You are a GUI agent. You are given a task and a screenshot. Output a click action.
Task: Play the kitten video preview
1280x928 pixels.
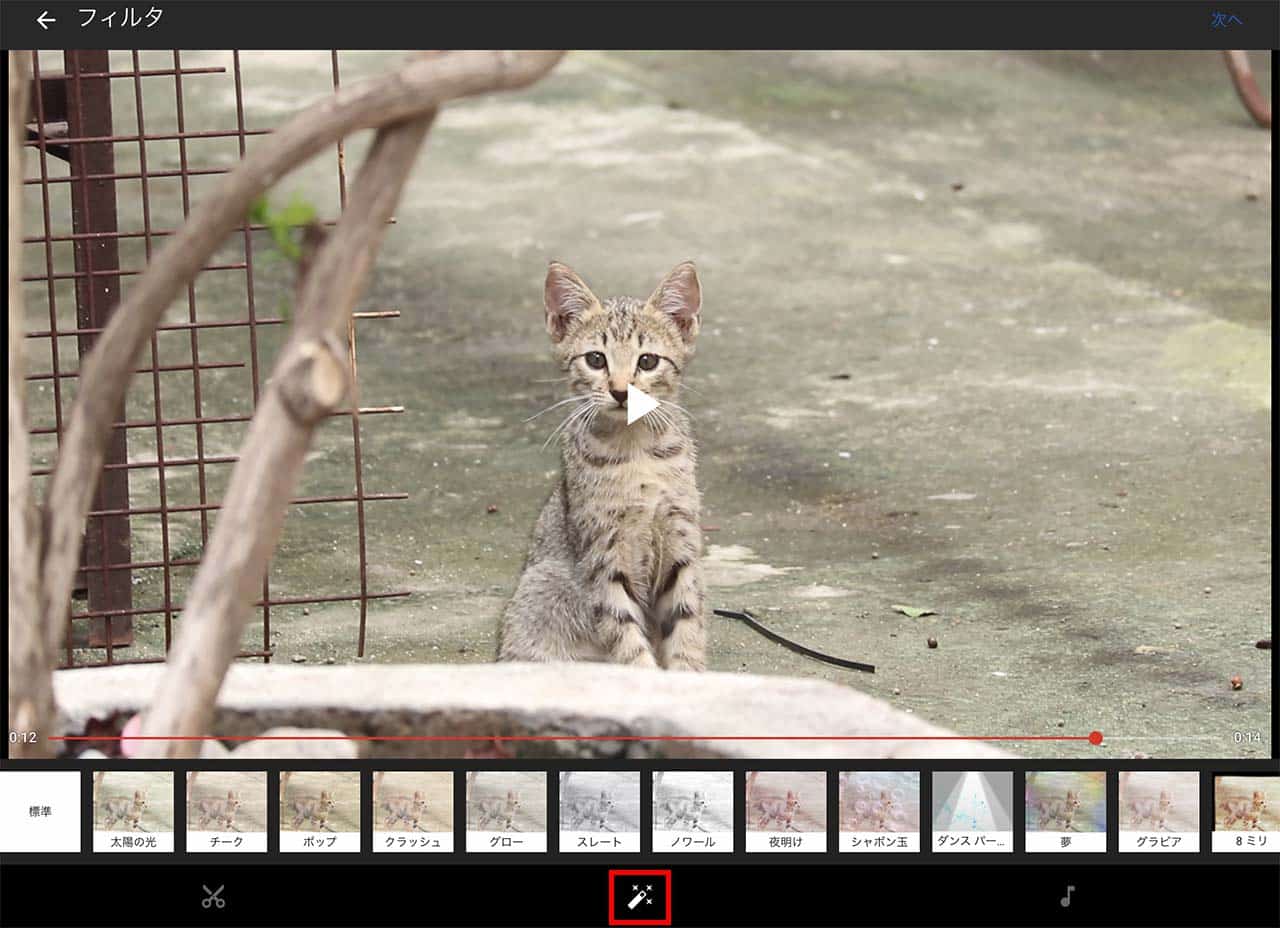pyautogui.click(x=641, y=404)
